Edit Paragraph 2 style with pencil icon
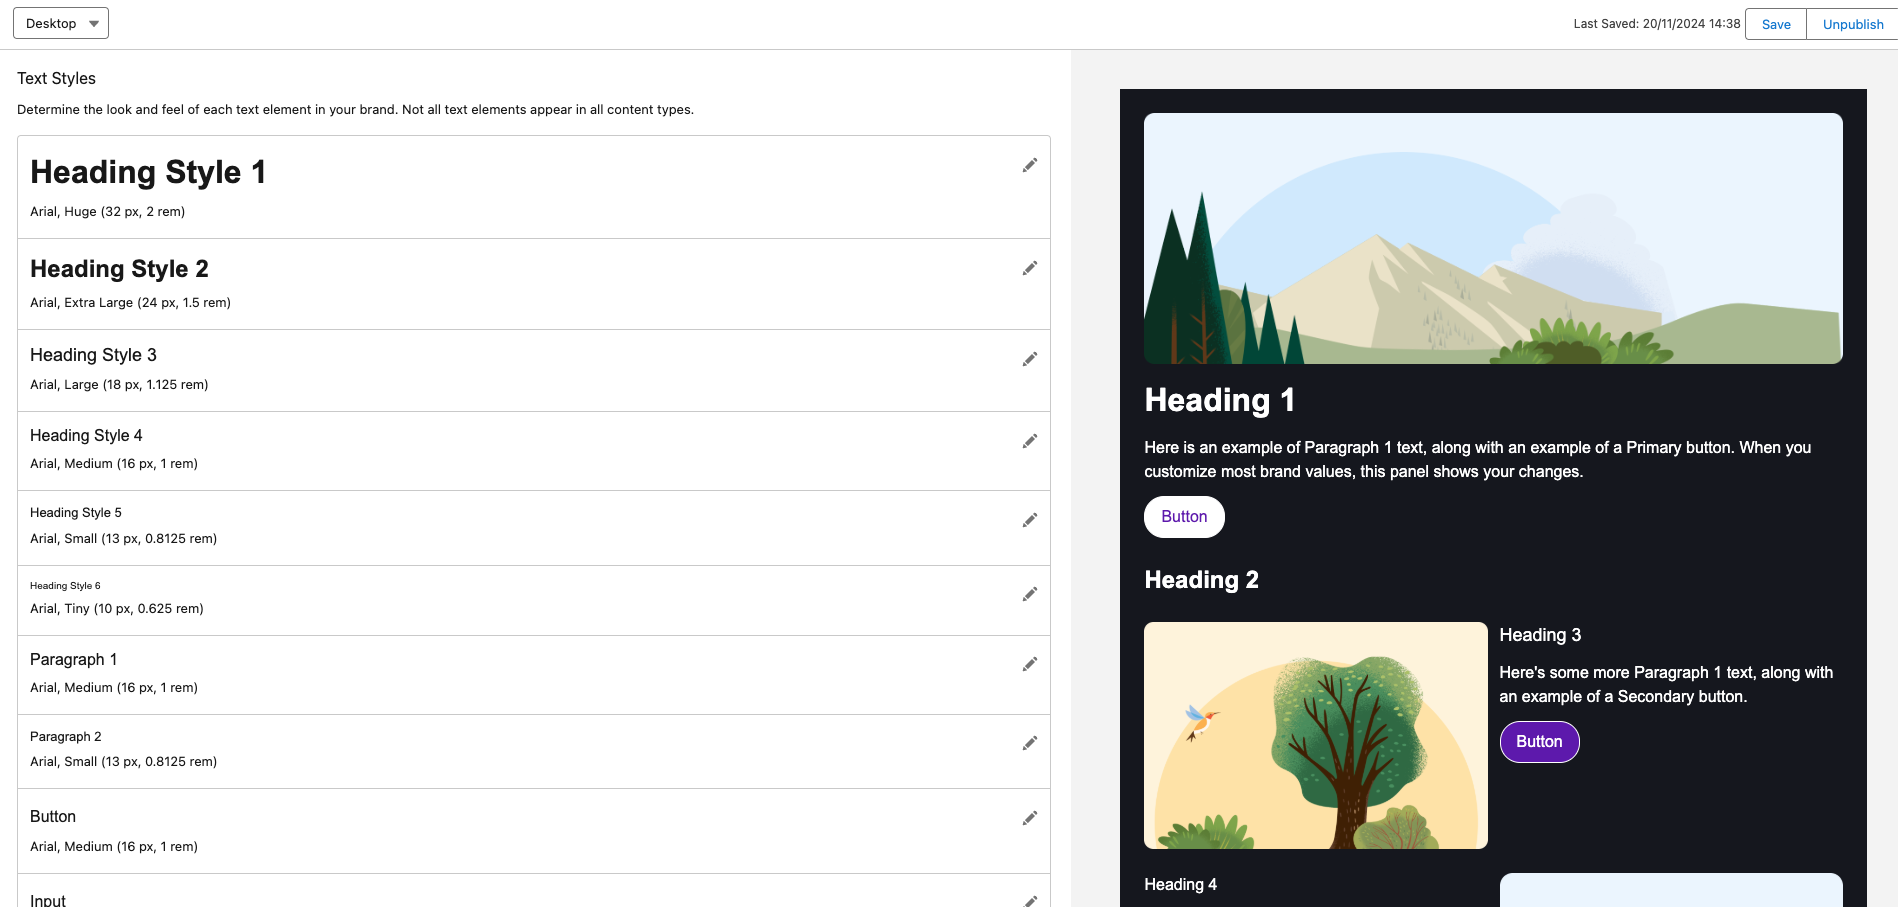This screenshot has height=907, width=1898. 1029,743
